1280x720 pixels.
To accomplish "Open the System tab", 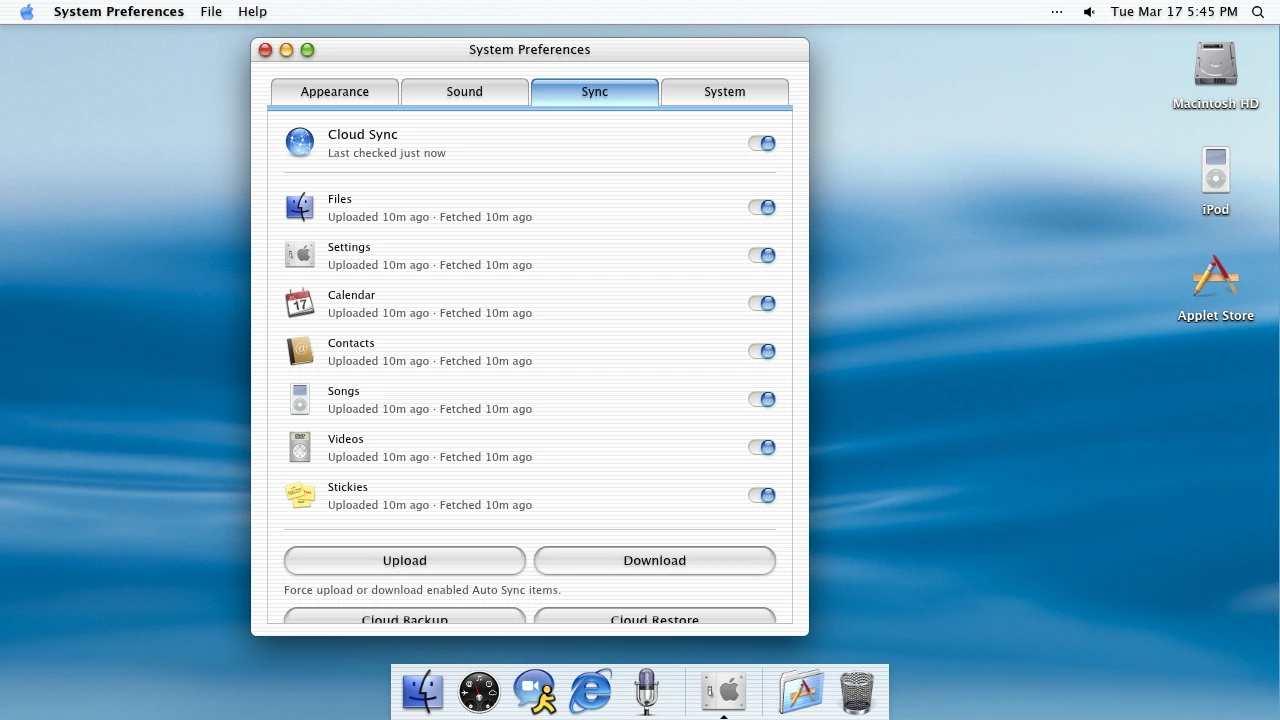I will (725, 92).
